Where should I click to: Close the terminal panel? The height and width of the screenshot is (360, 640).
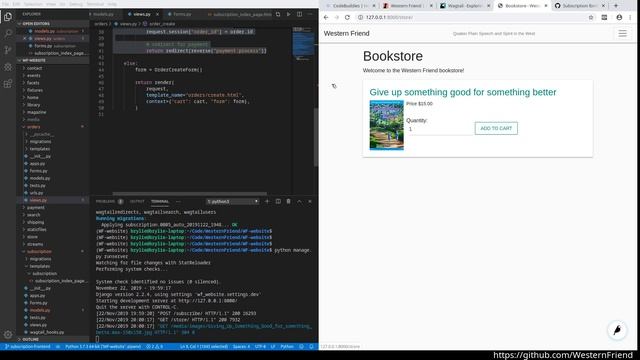[x=310, y=201]
